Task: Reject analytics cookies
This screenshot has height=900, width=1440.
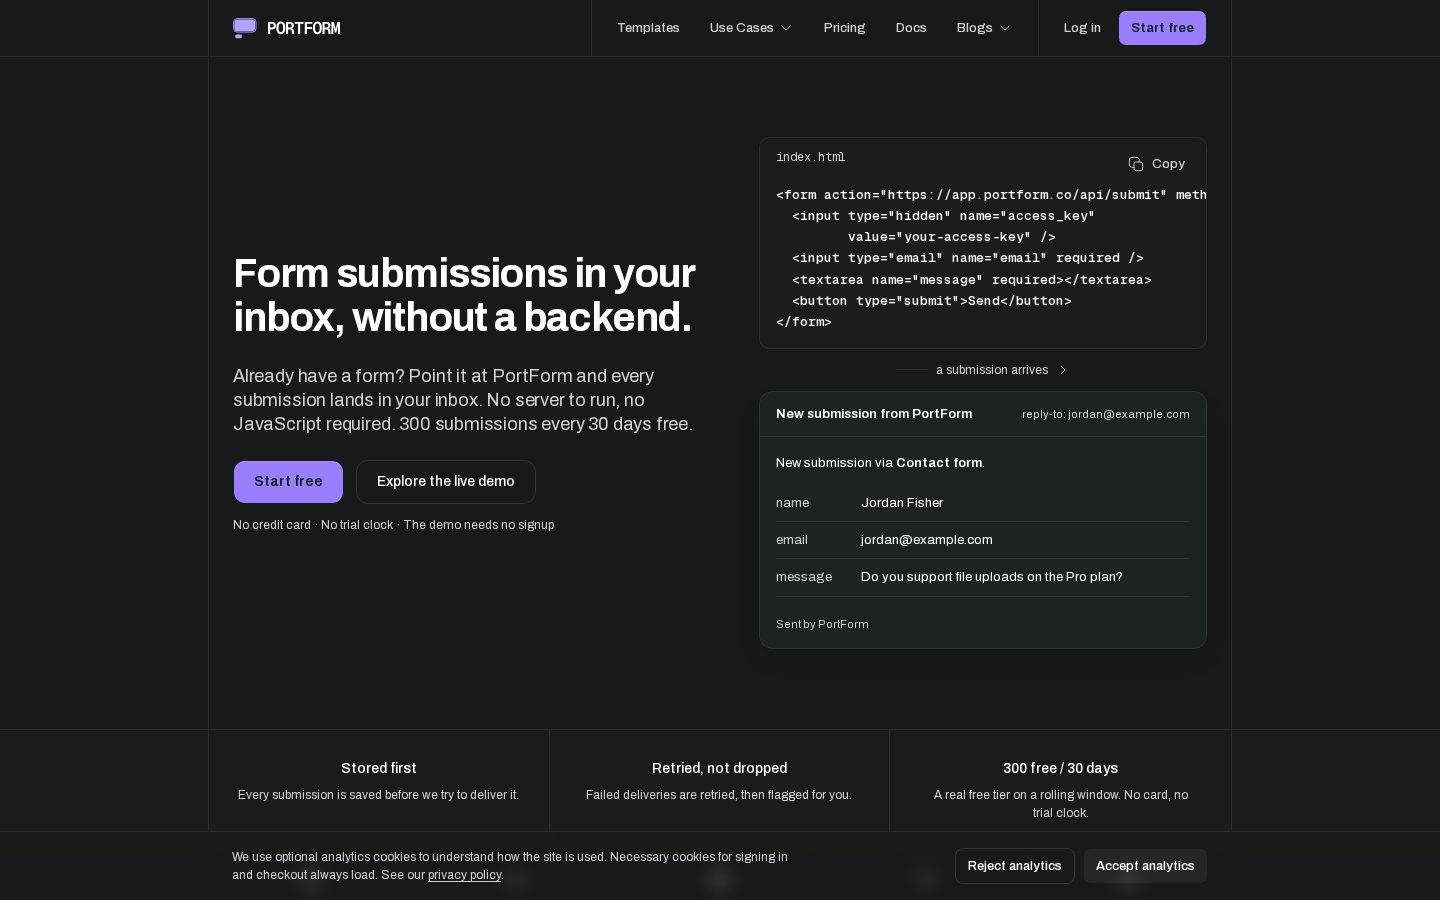Action: 1014,866
